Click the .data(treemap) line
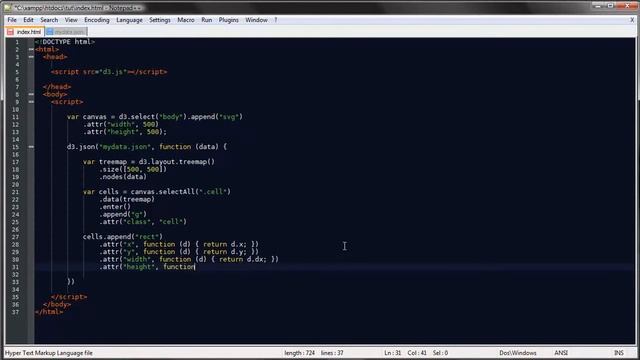Image resolution: width=640 pixels, height=360 pixels. point(127,199)
